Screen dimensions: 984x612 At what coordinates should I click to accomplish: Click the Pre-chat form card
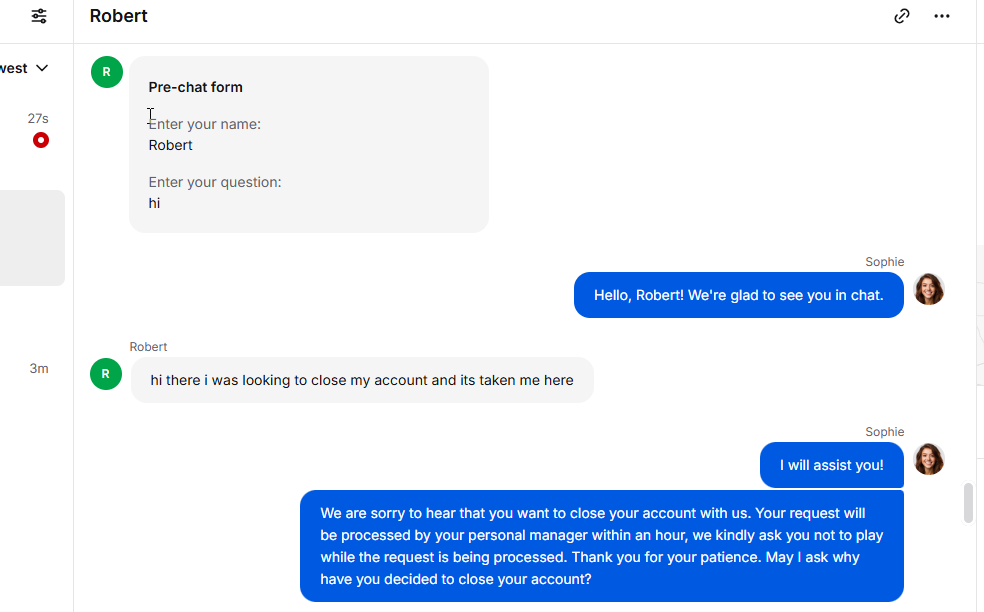click(309, 145)
